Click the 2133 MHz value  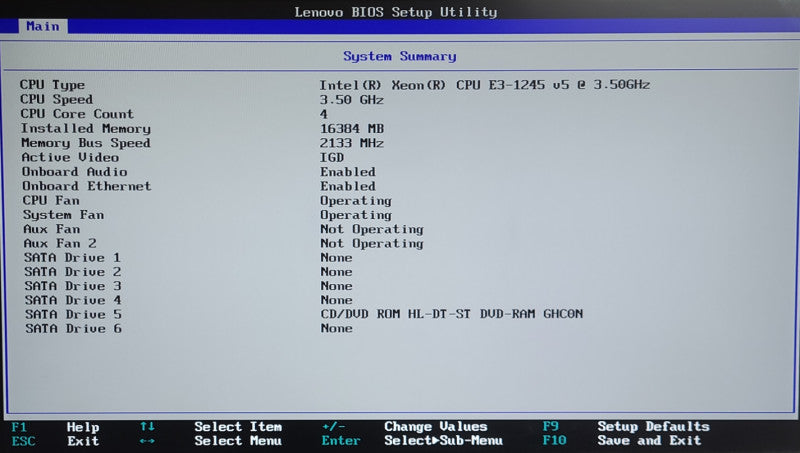pos(352,143)
